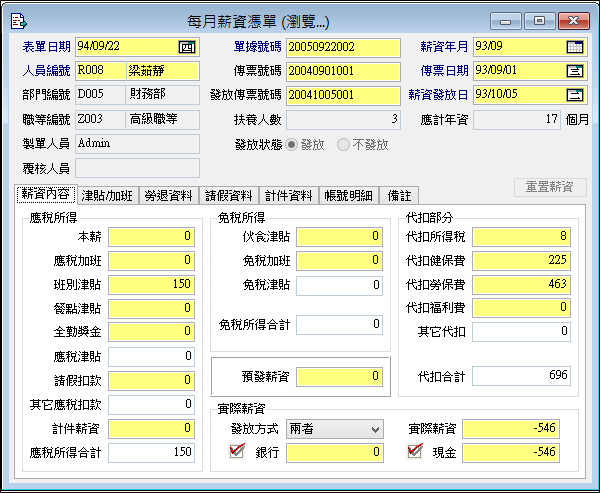Click the 代扣健保費 amount field
Image resolution: width=600 pixels, height=493 pixels.
click(521, 261)
